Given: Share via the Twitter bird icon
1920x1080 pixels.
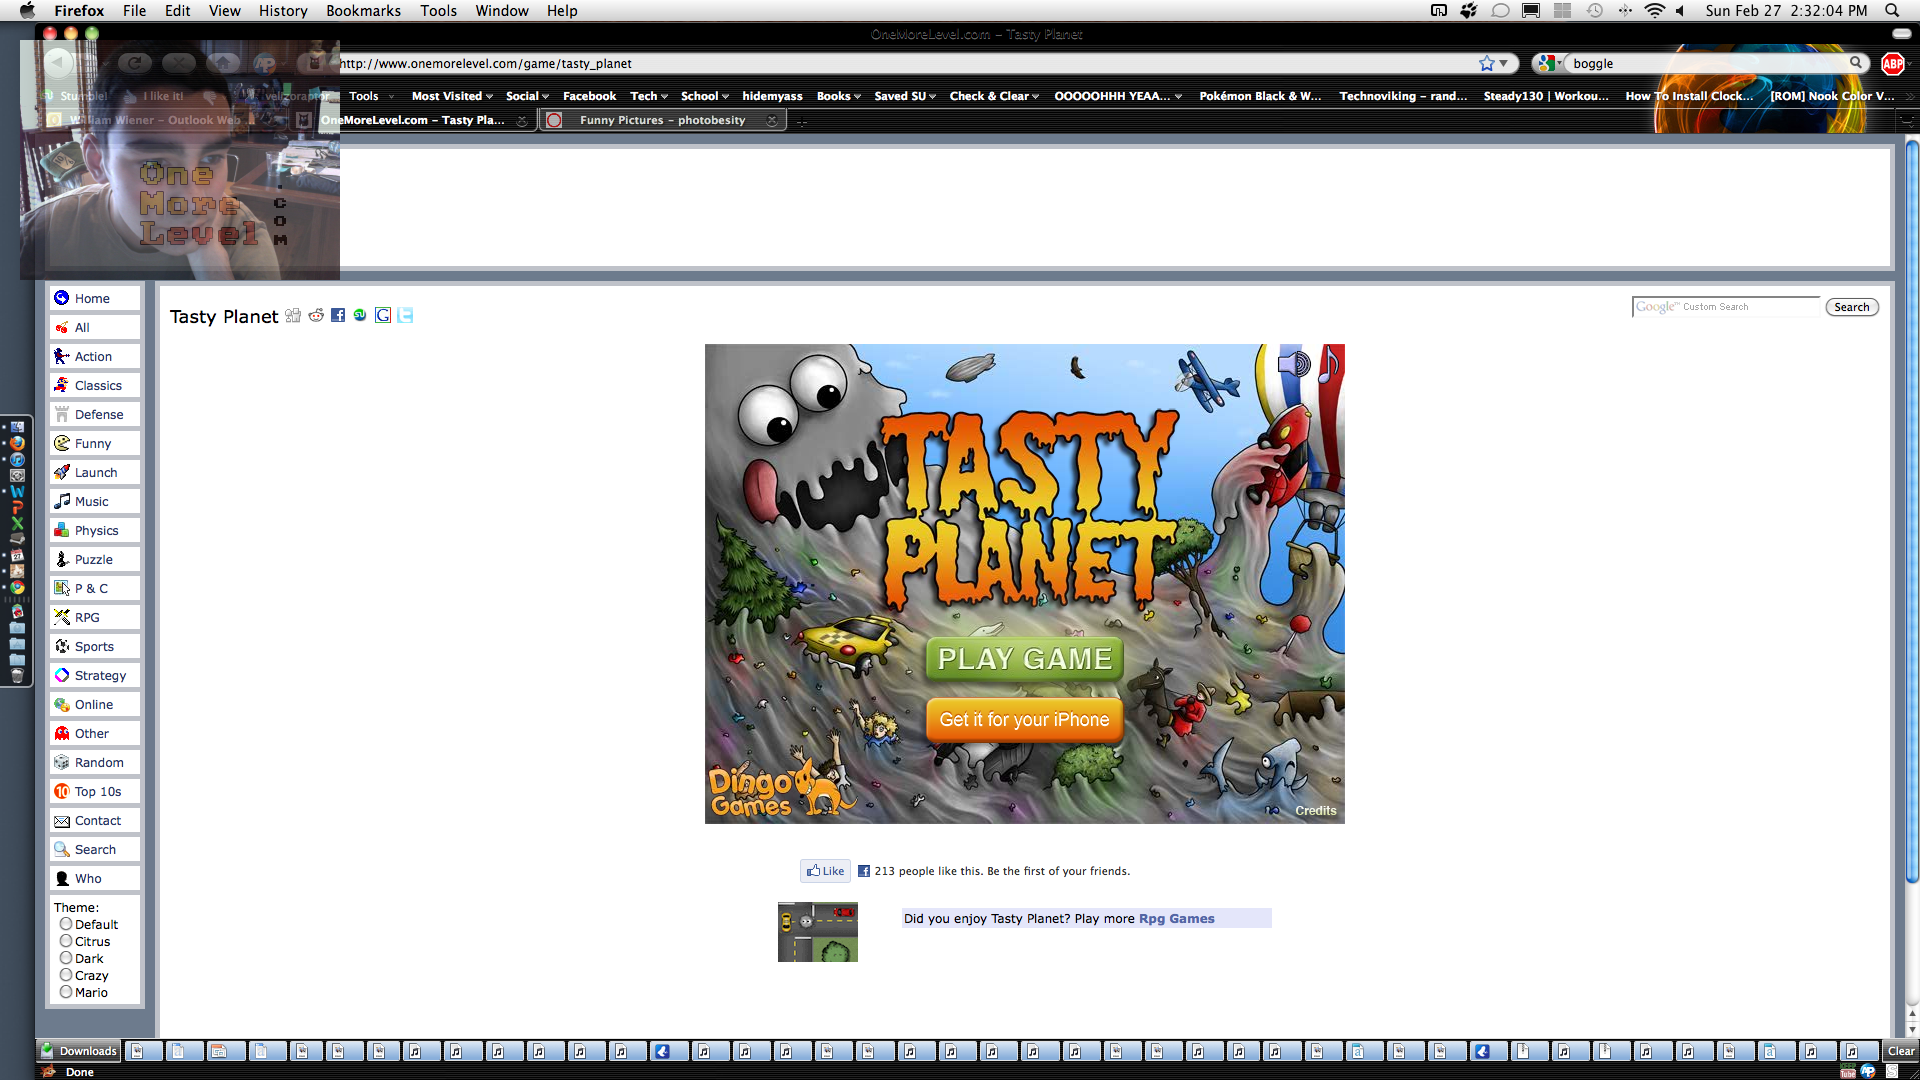Looking at the screenshot, I should pyautogui.click(x=405, y=316).
